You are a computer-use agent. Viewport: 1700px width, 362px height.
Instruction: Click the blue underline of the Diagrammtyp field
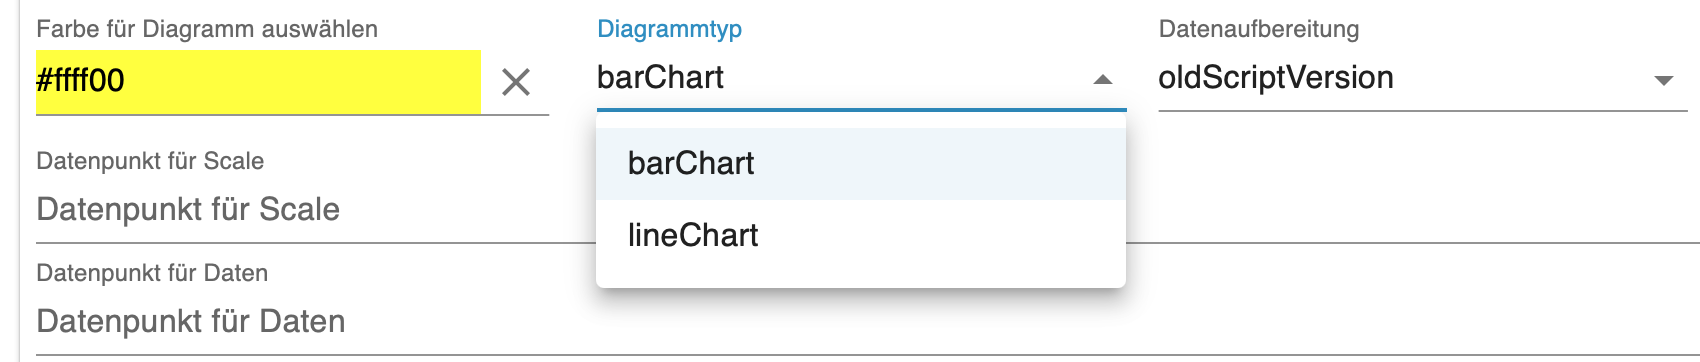click(862, 108)
